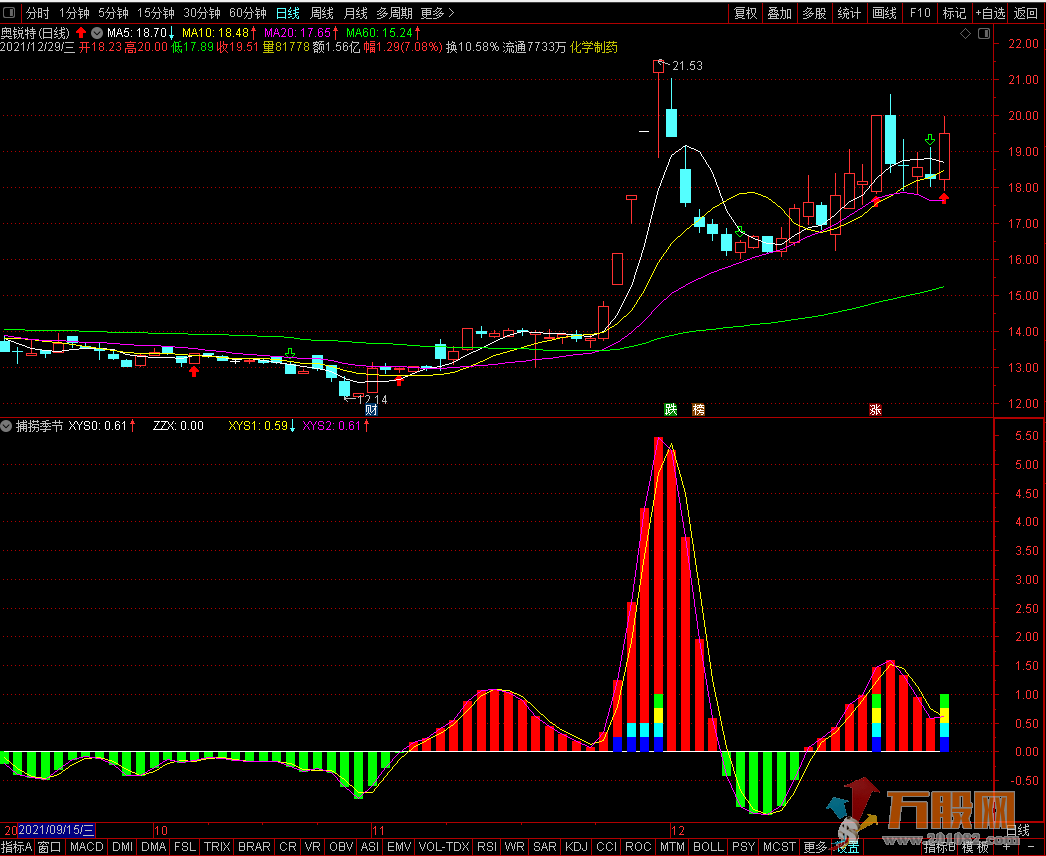Select the TRIX indicator tab

217,847
